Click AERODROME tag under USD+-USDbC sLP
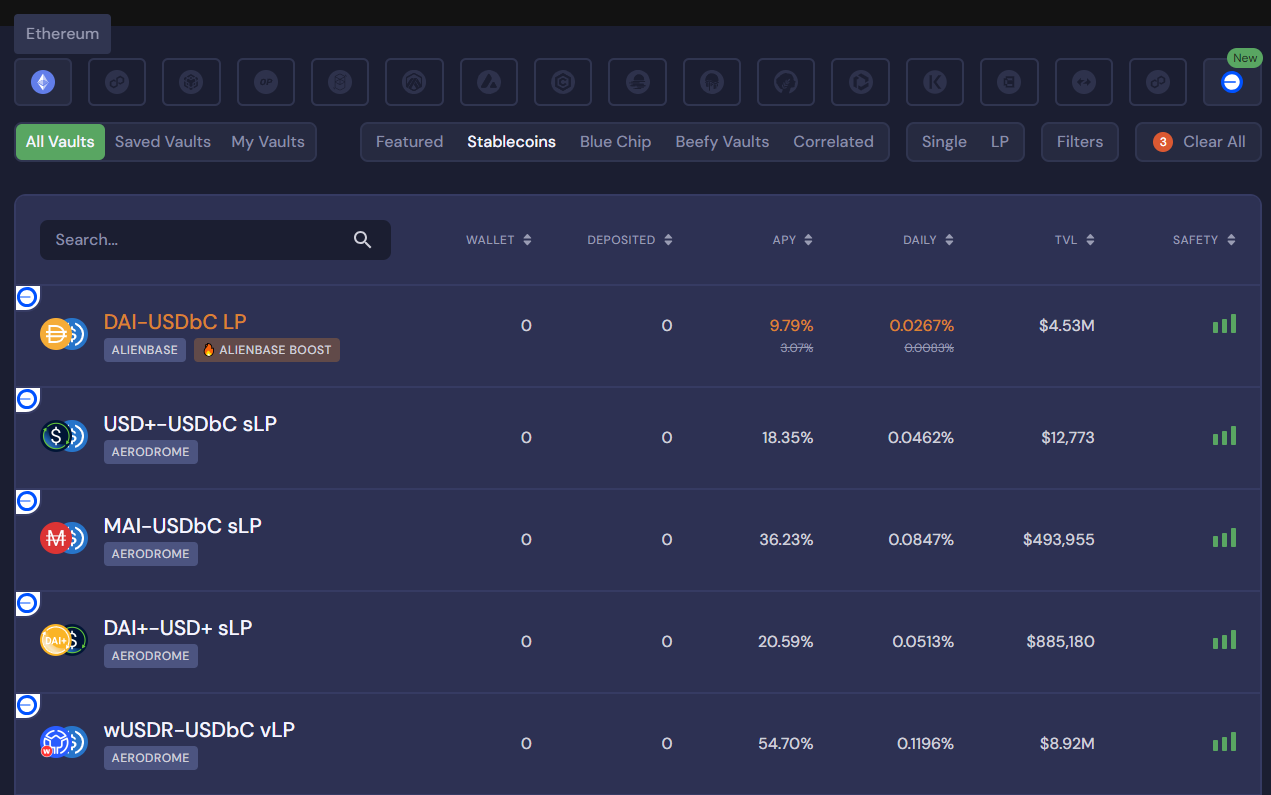The height and width of the screenshot is (795, 1271). tap(151, 452)
